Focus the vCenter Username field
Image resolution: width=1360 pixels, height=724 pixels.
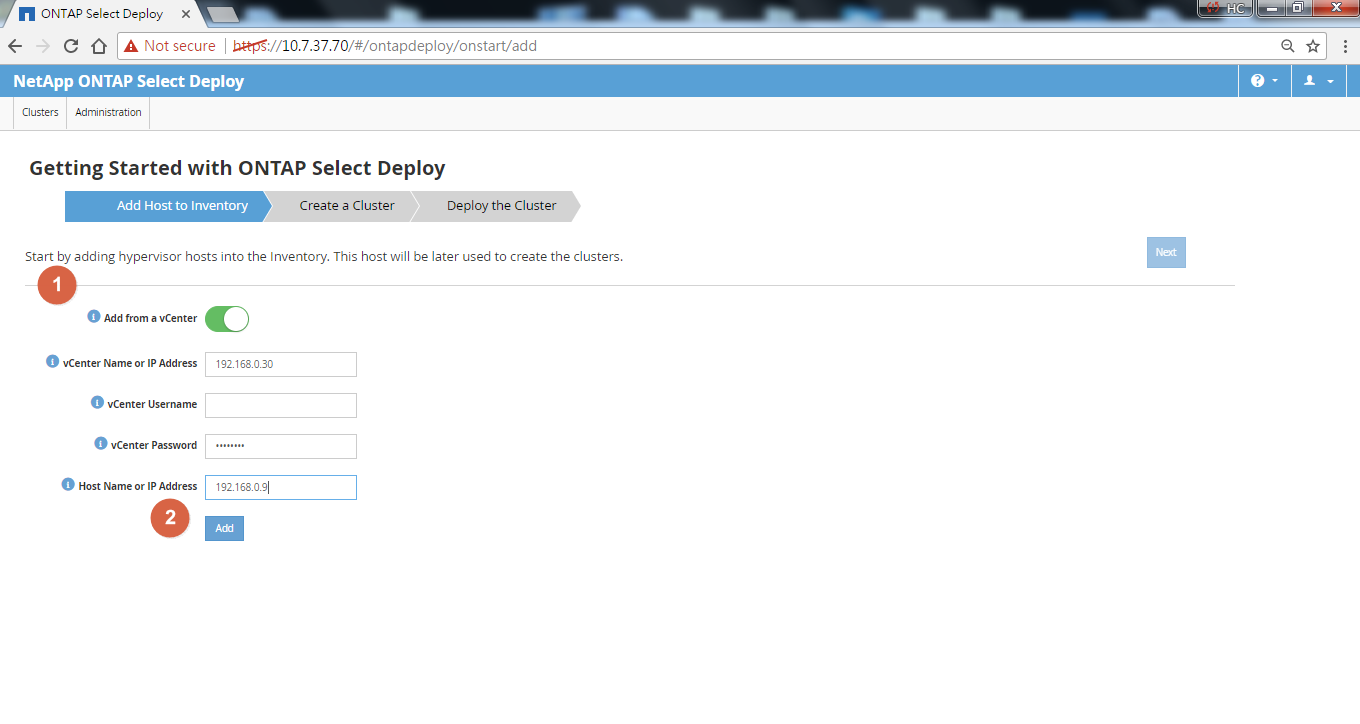[281, 405]
